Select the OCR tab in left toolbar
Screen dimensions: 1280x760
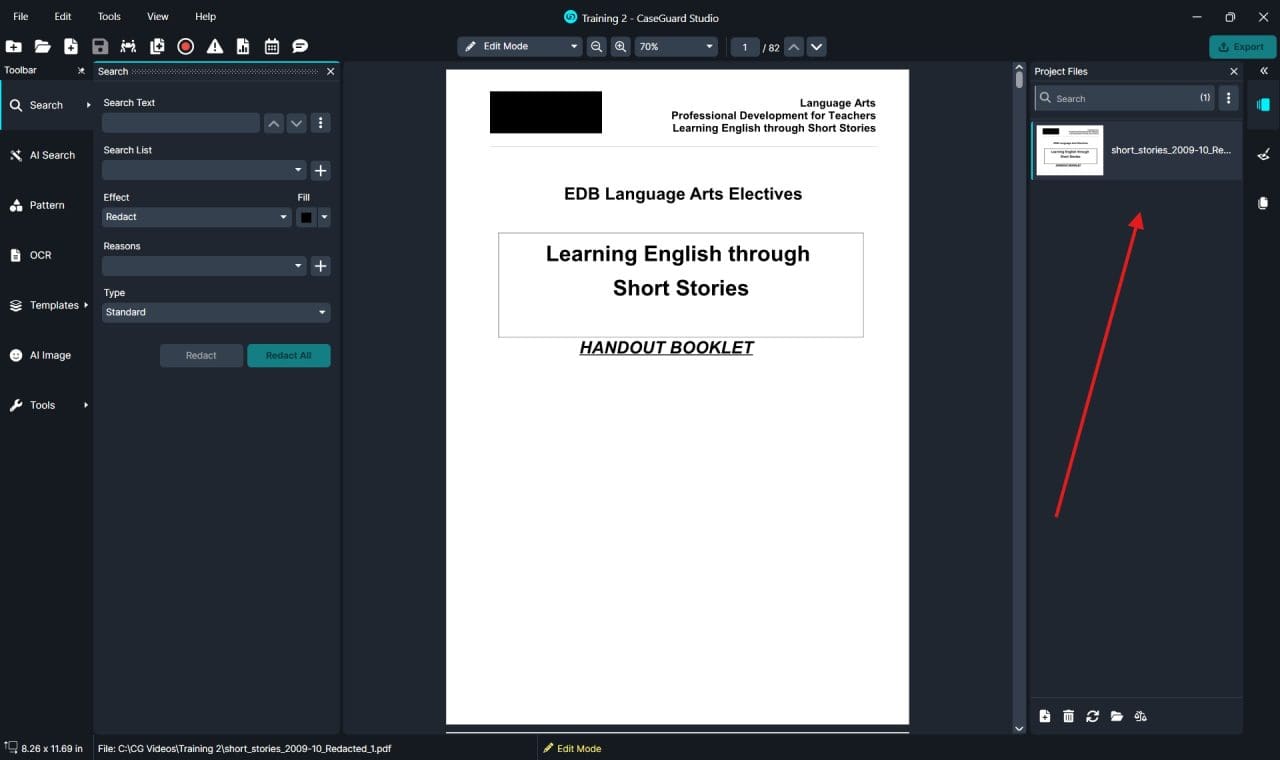(x=40, y=255)
